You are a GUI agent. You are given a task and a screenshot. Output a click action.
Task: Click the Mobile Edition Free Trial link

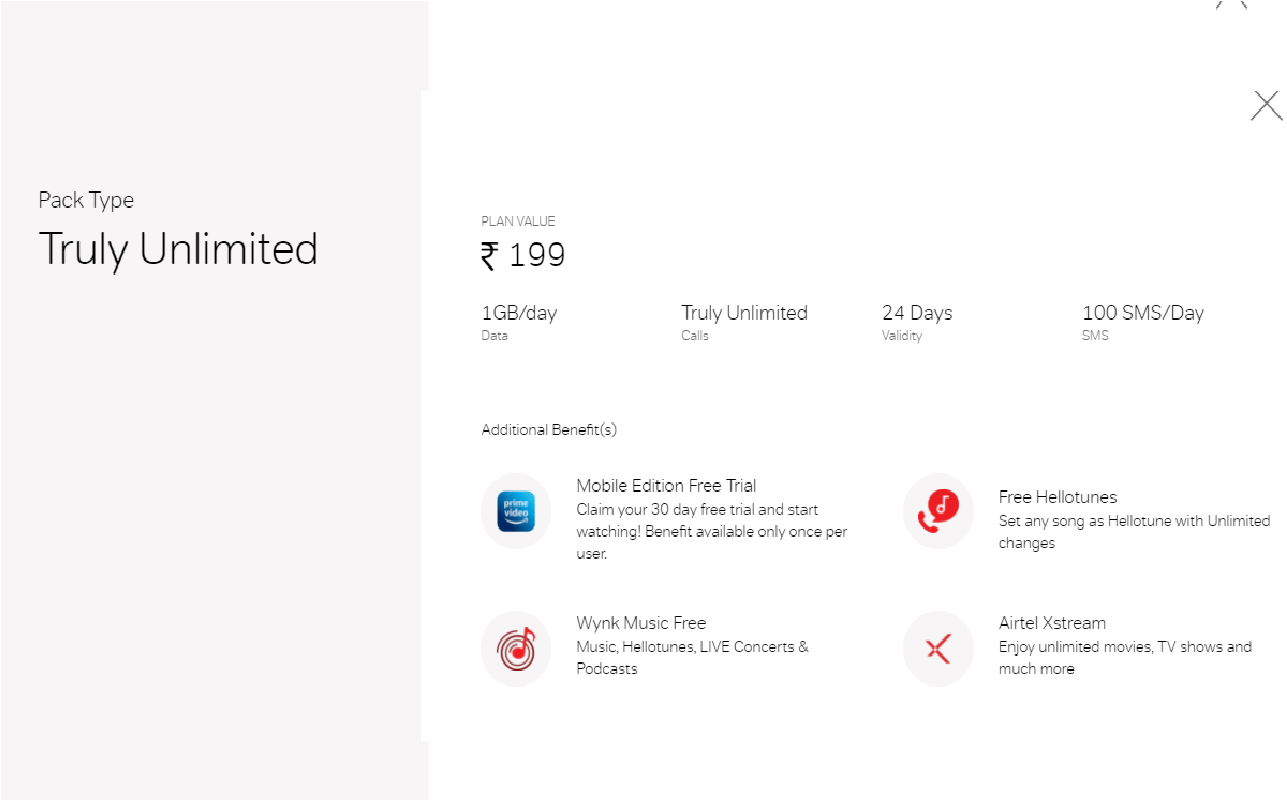pos(666,485)
